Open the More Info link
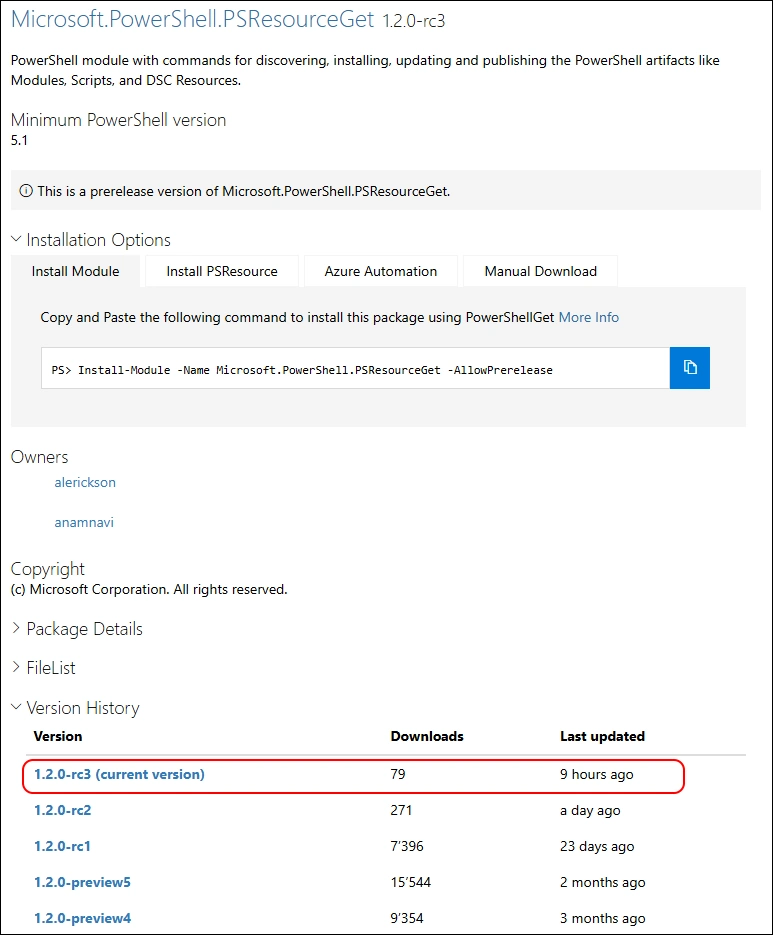 [x=588, y=317]
